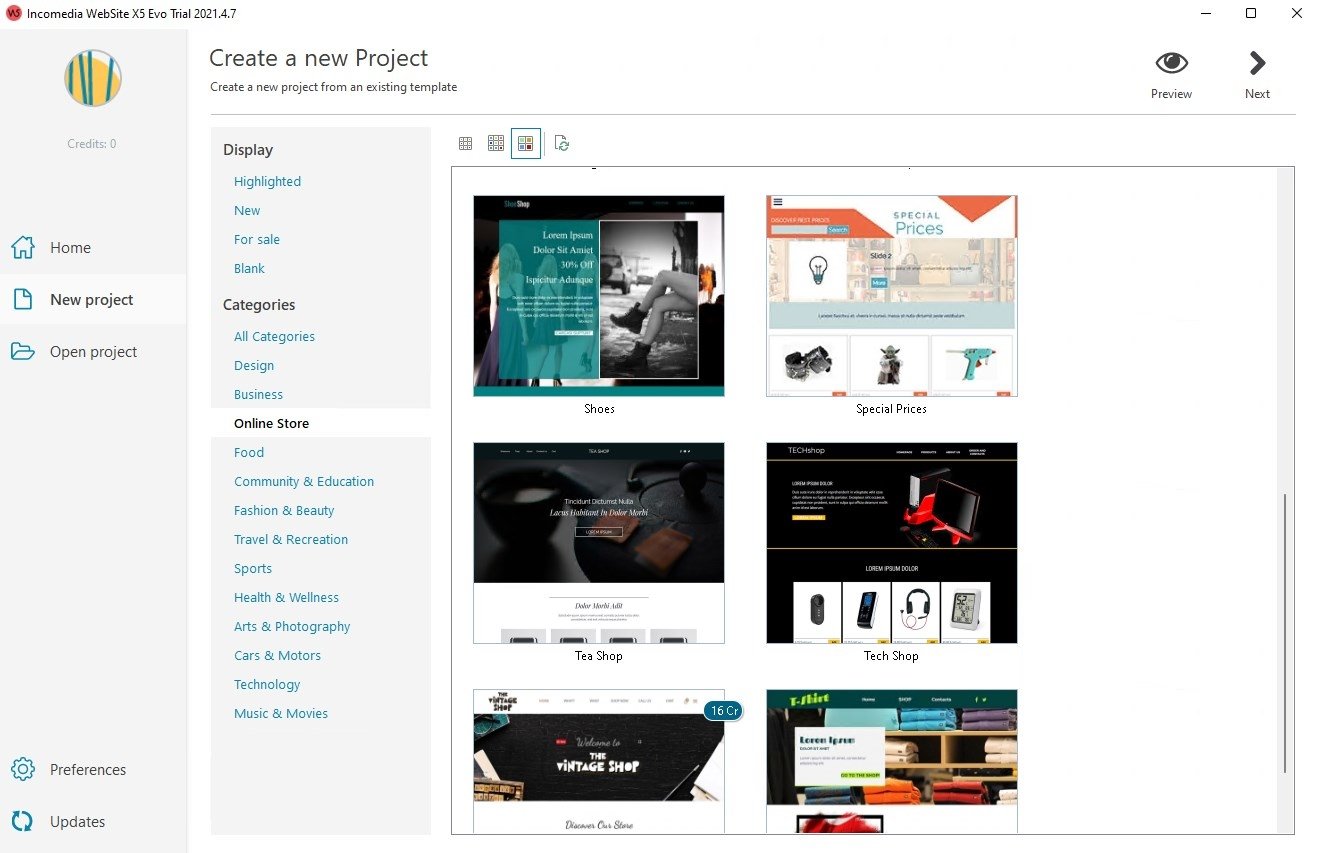Select the All Categories filter
Viewport: 1318px width, 853px height.
coord(274,336)
